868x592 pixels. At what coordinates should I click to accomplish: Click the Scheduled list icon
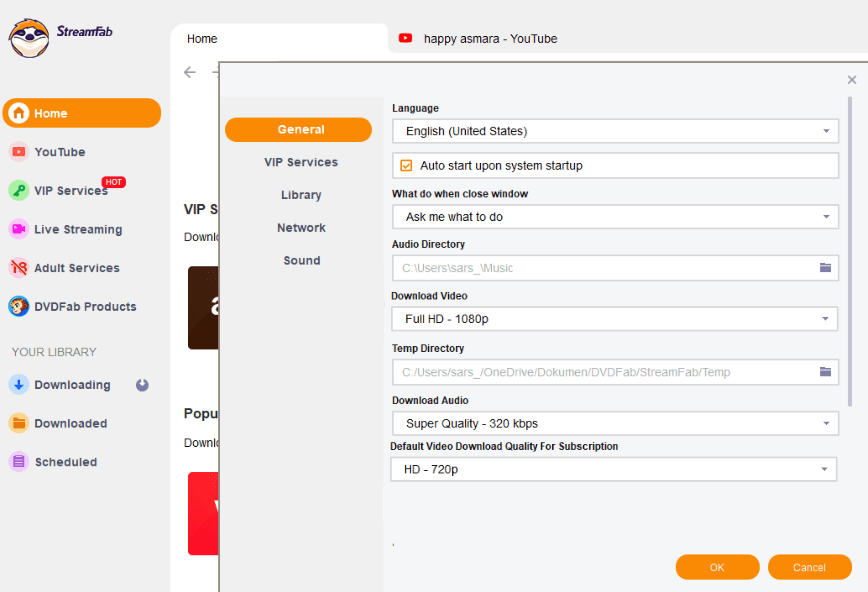point(19,461)
